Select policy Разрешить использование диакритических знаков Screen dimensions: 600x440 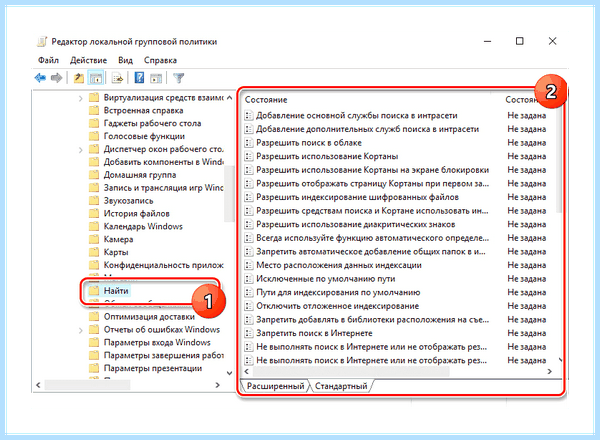355,224
